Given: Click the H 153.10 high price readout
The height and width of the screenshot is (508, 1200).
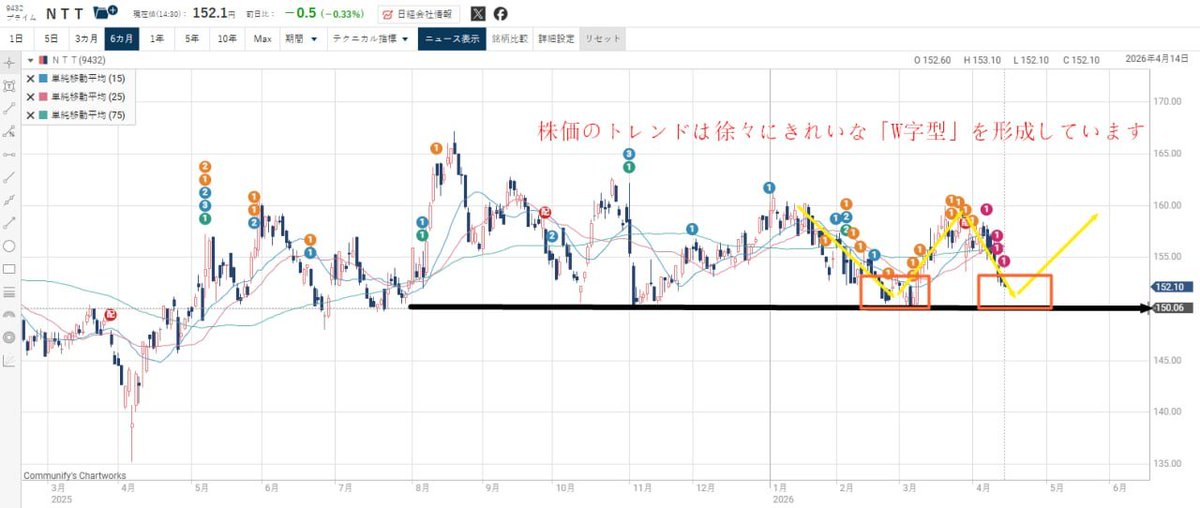Looking at the screenshot, I should pyautogui.click(x=983, y=60).
